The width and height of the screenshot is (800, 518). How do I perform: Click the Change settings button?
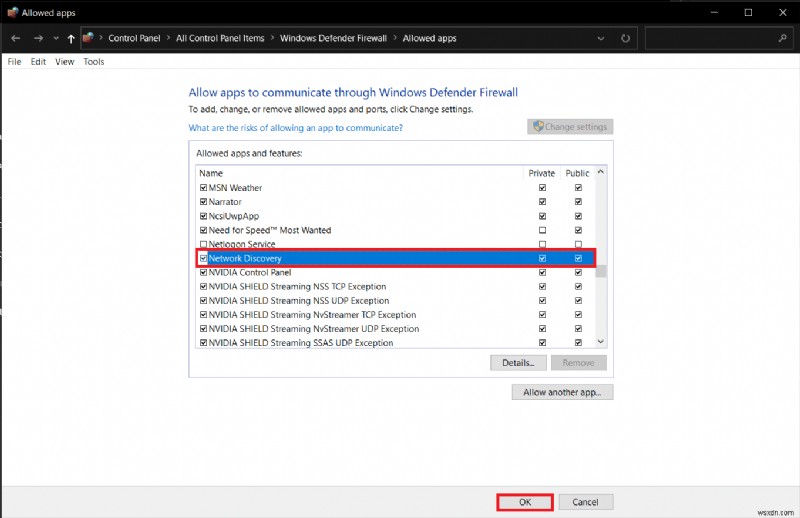click(570, 127)
